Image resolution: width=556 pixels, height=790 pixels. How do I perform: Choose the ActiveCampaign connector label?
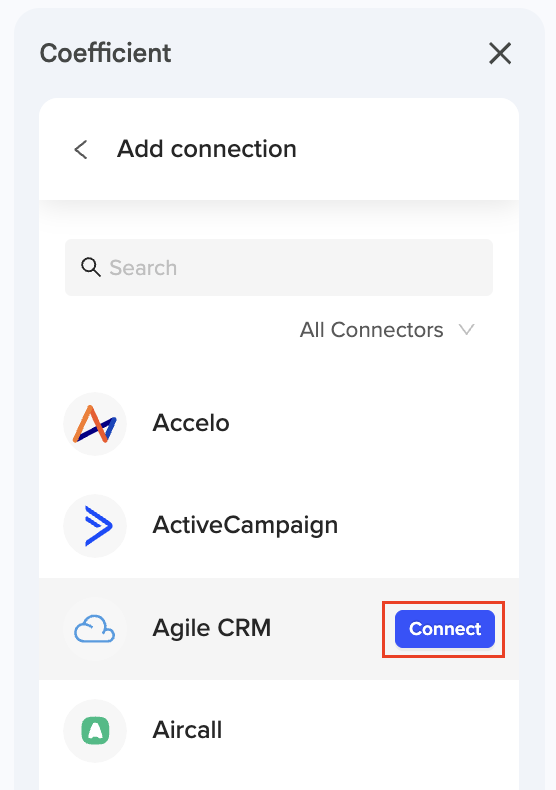click(x=245, y=525)
